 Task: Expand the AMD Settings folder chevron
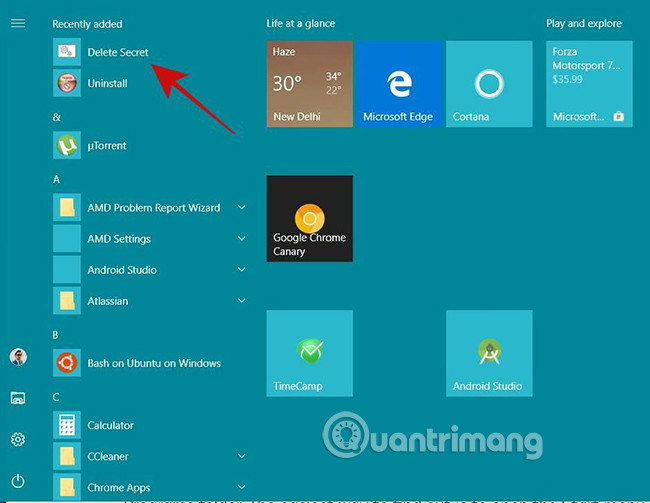[242, 238]
